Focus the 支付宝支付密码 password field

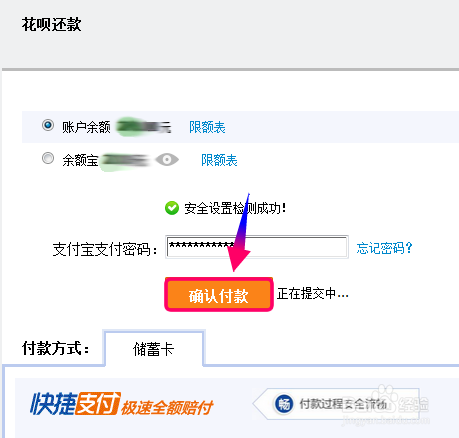click(257, 247)
